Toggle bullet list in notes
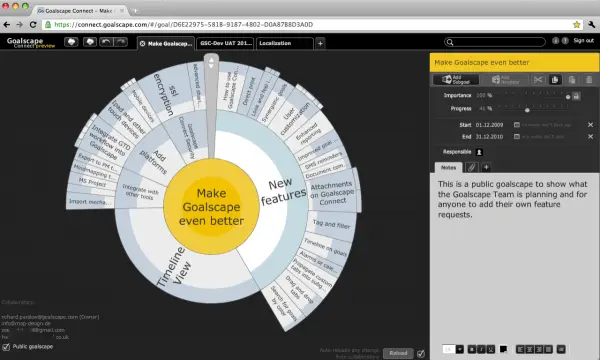 (561, 349)
